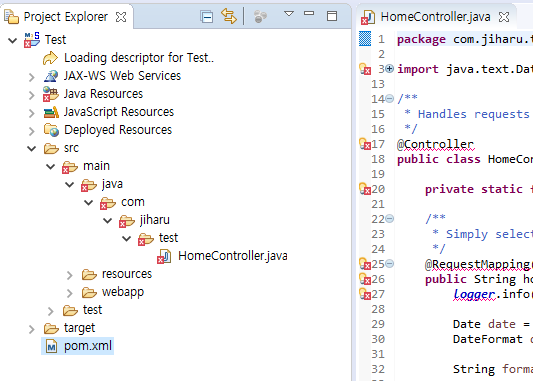Image resolution: width=533 pixels, height=381 pixels.
Task: Expand the webapp folder
Action: (70, 293)
